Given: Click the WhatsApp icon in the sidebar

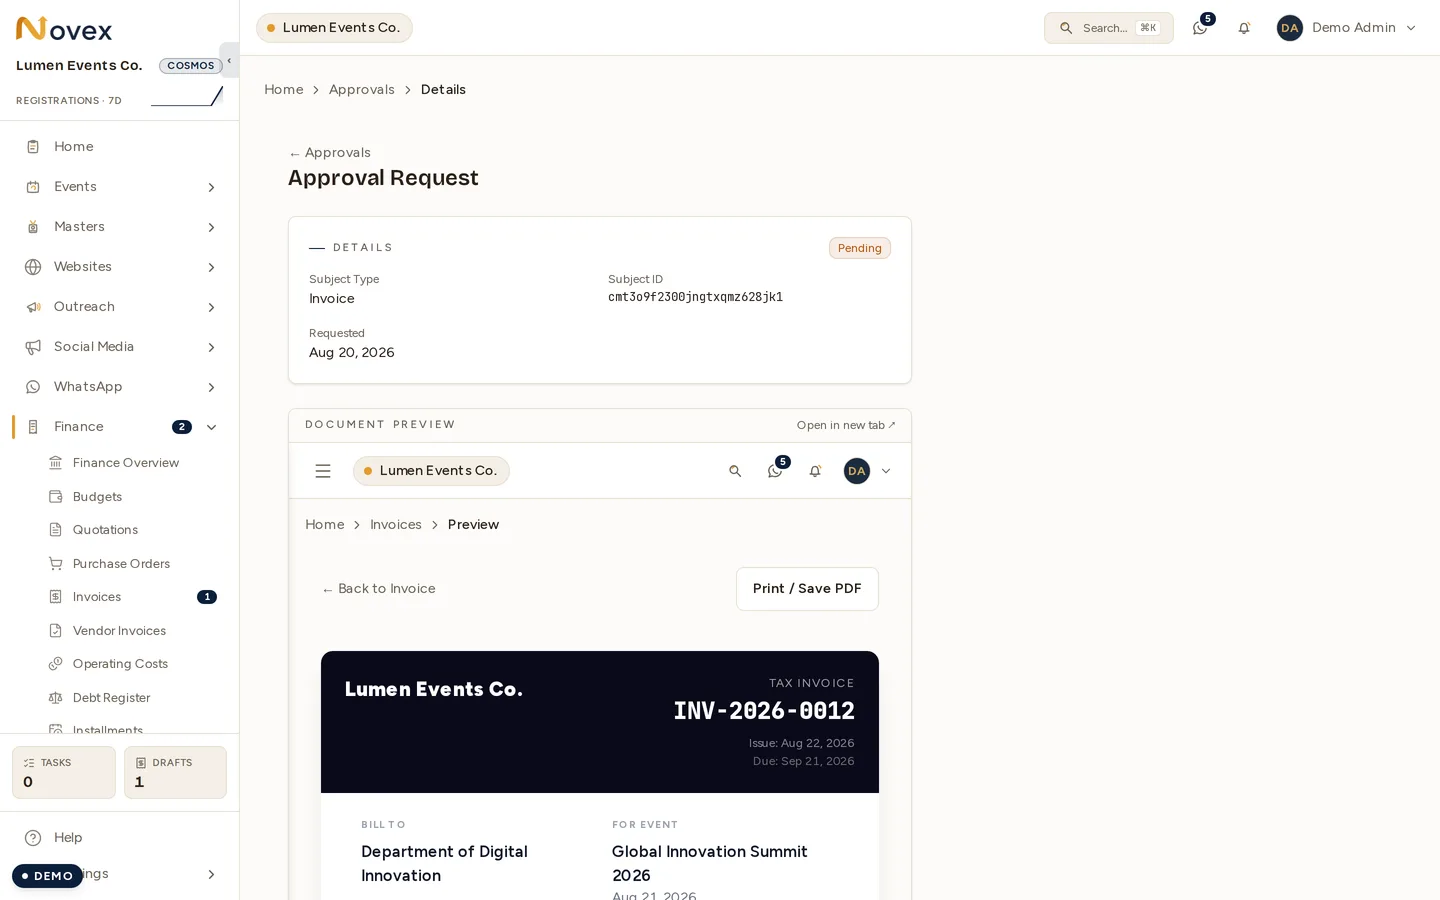Looking at the screenshot, I should 33,387.
